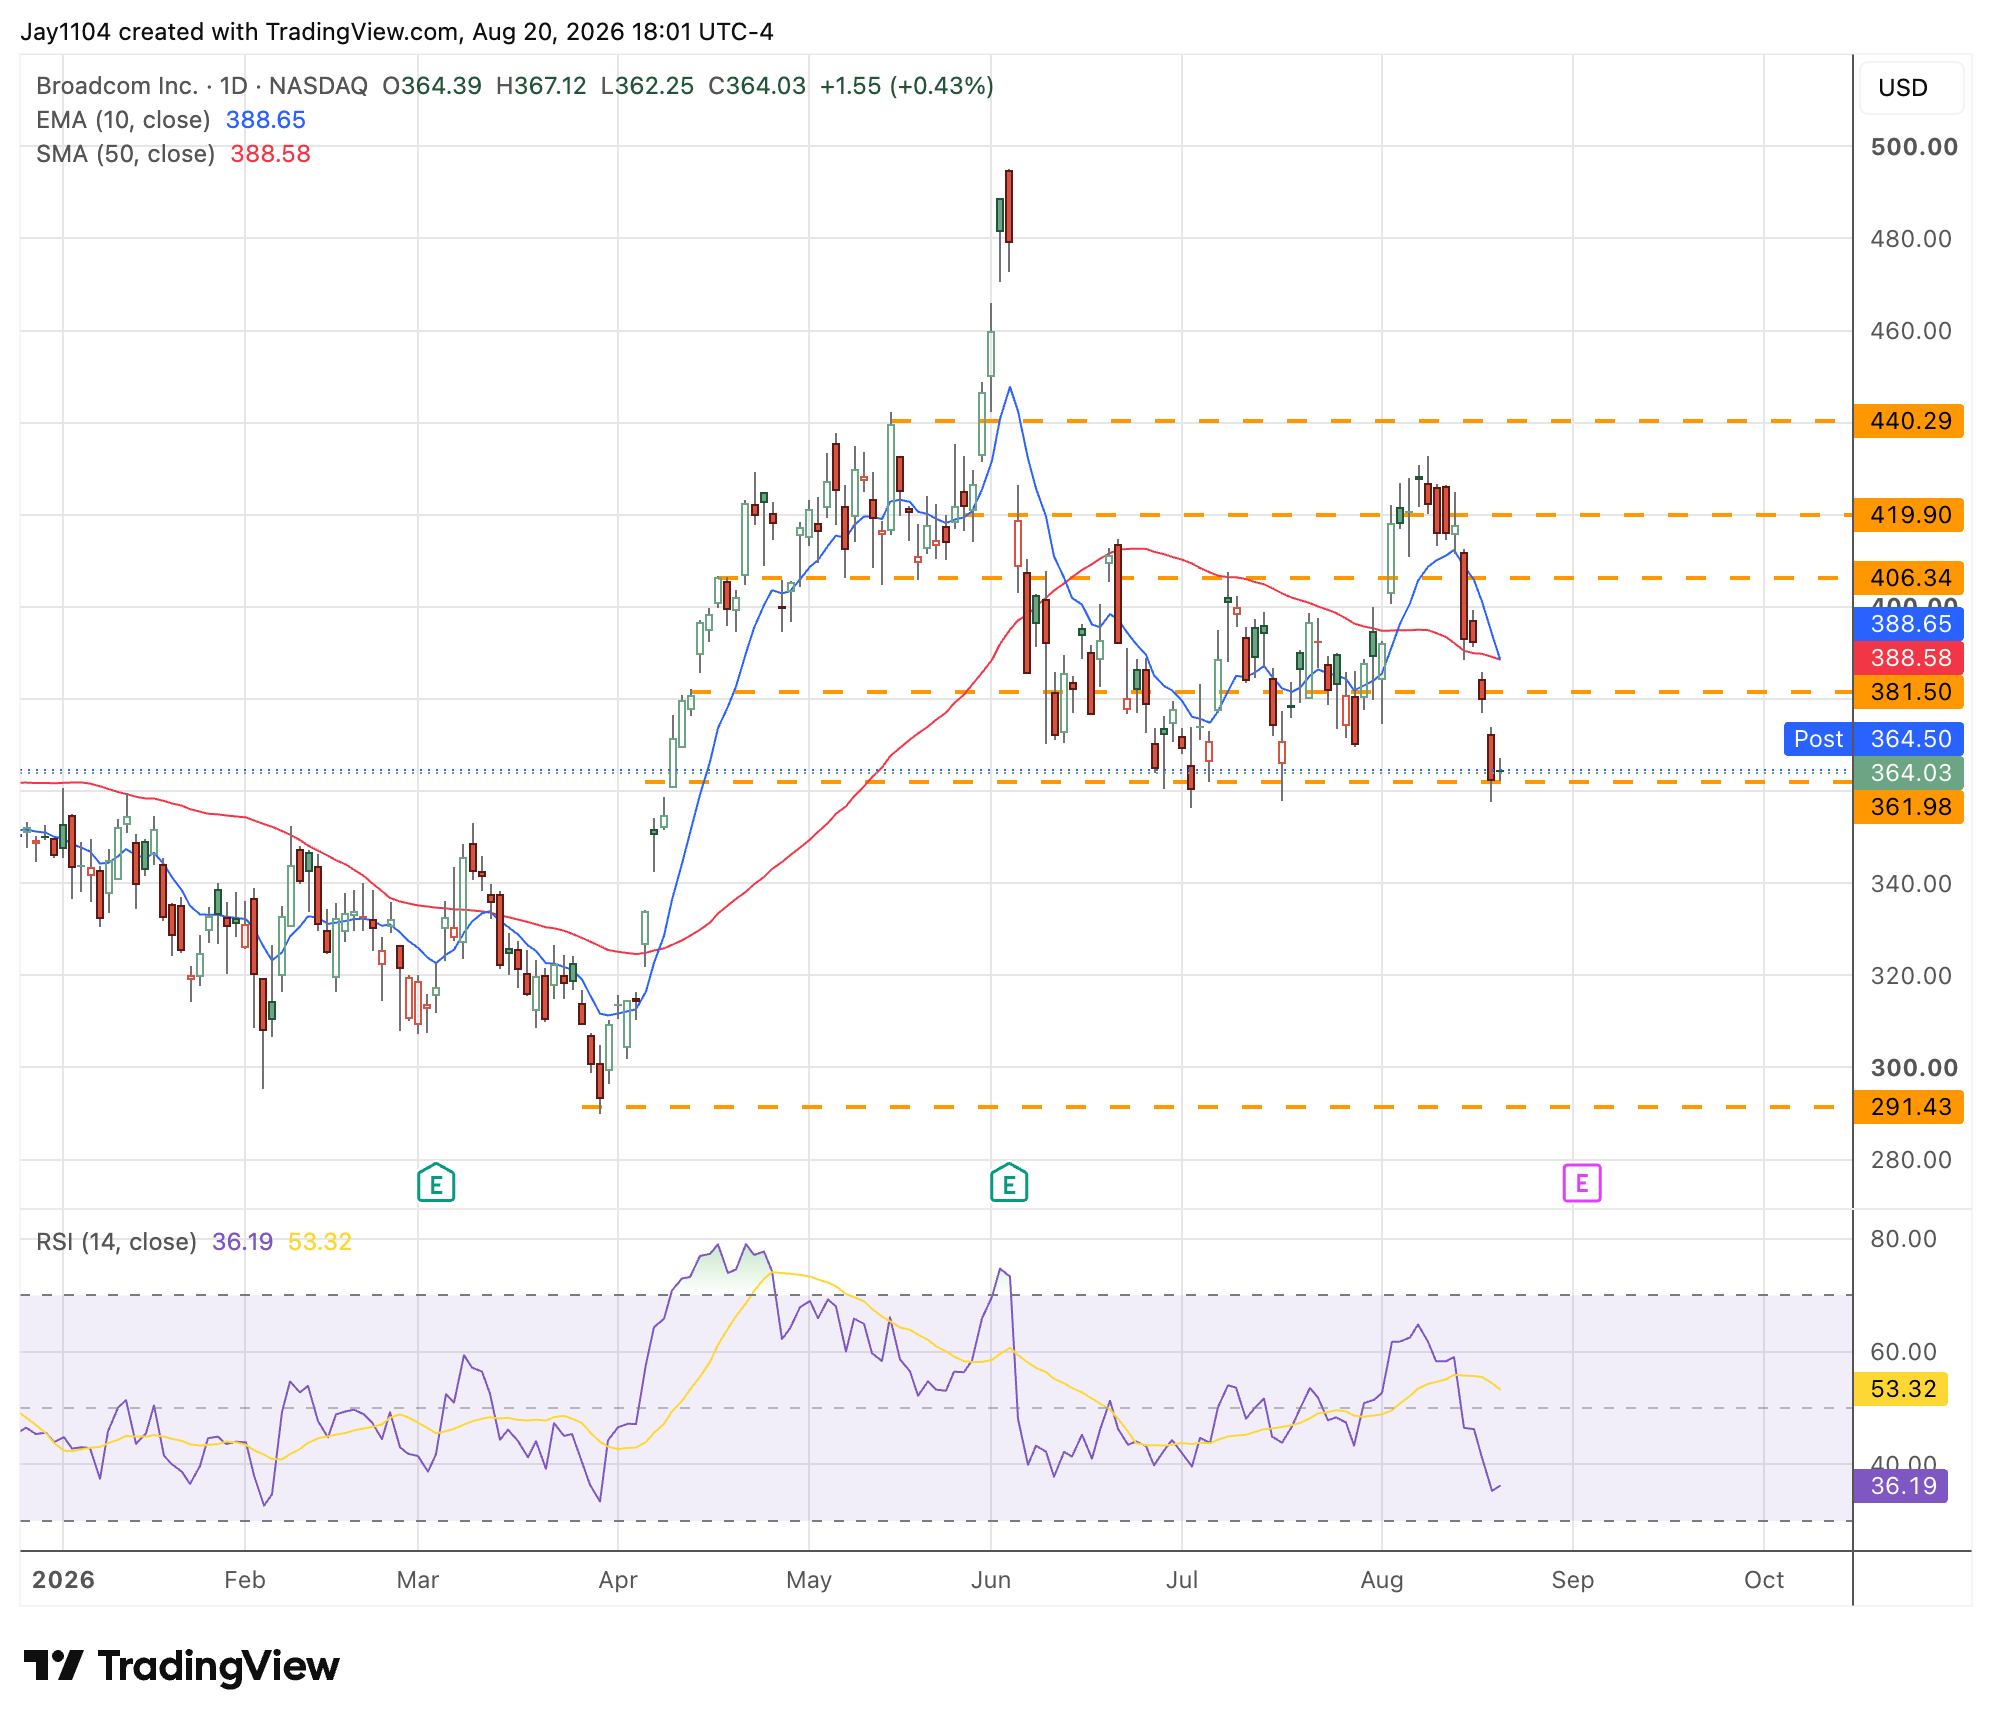Click the O364.39 open price value
The height and width of the screenshot is (1726, 1992).
tap(432, 86)
